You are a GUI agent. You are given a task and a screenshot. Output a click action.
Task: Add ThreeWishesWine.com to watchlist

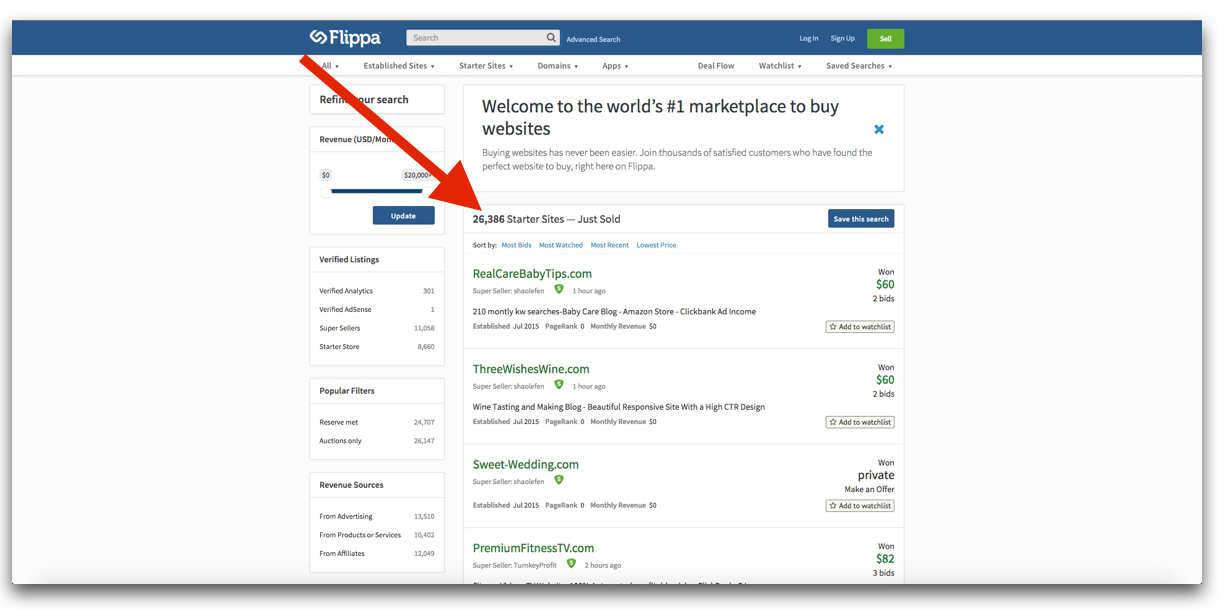click(860, 422)
